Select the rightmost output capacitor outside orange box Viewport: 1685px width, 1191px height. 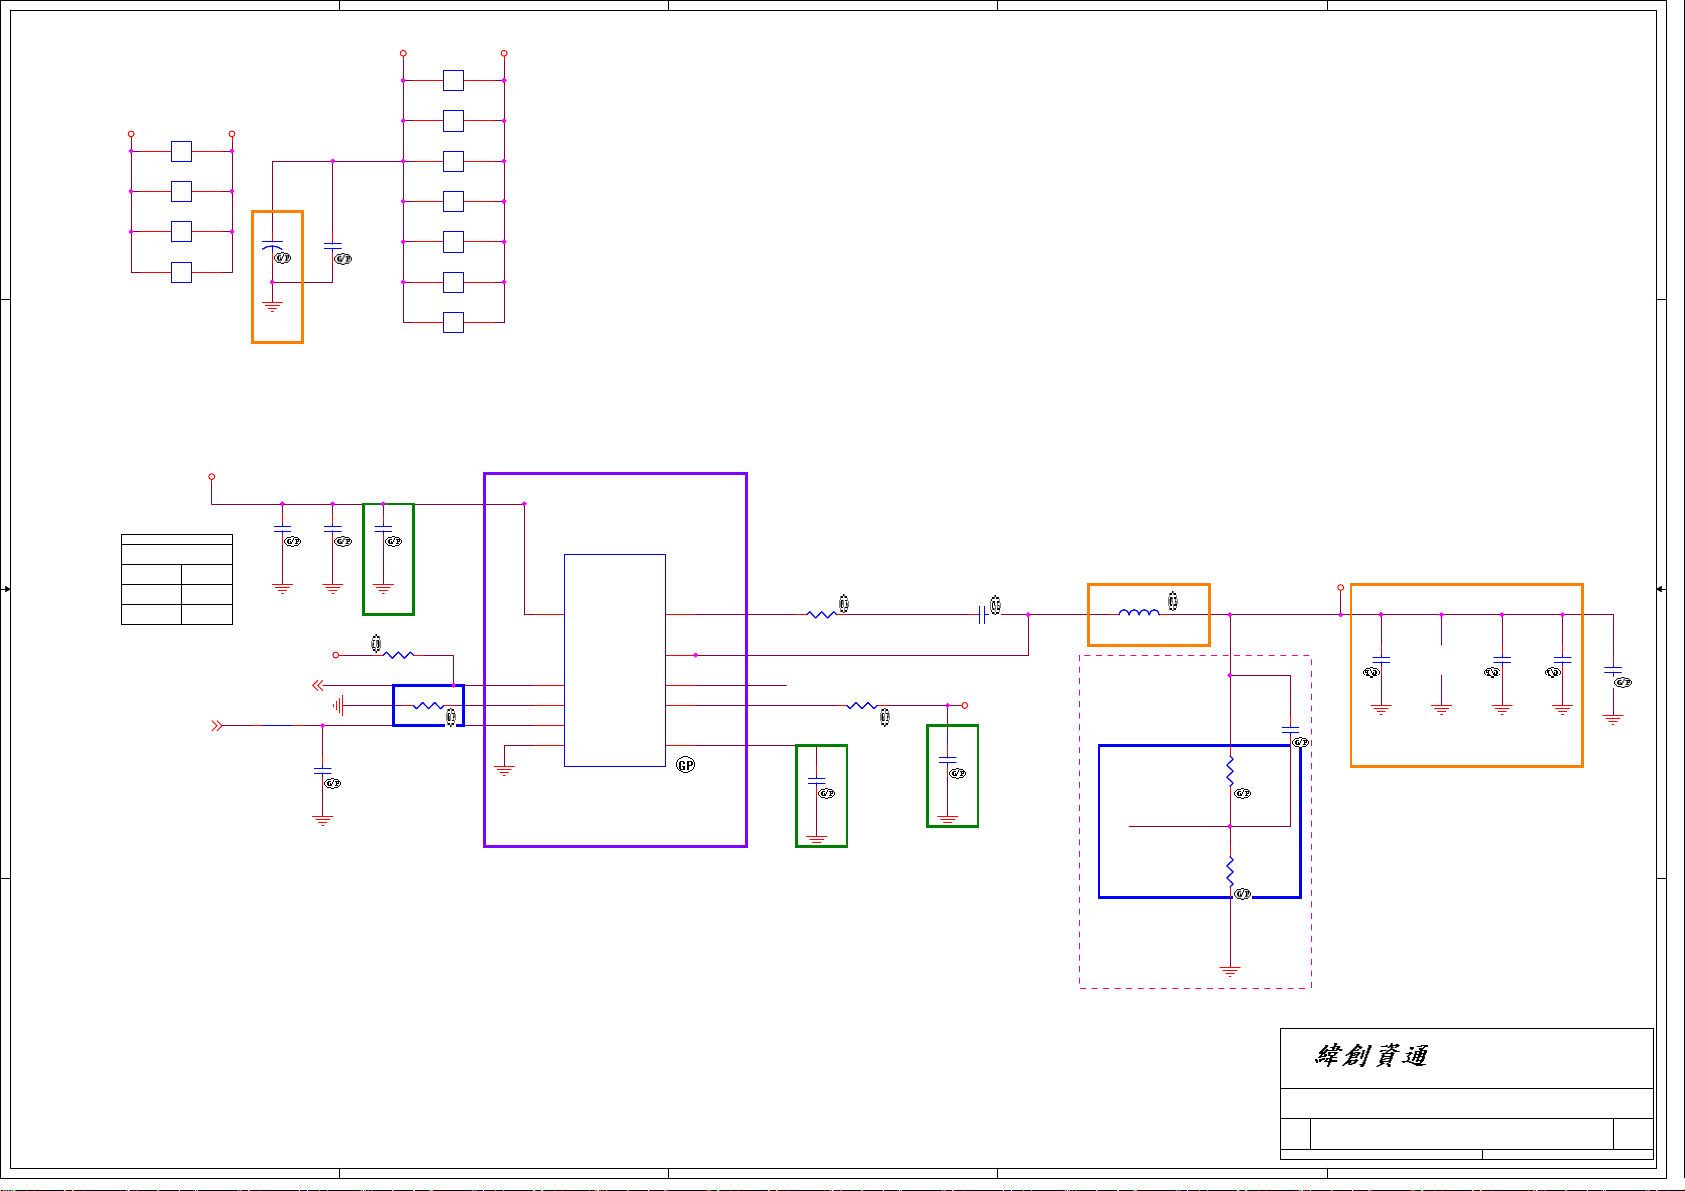pos(1612,670)
